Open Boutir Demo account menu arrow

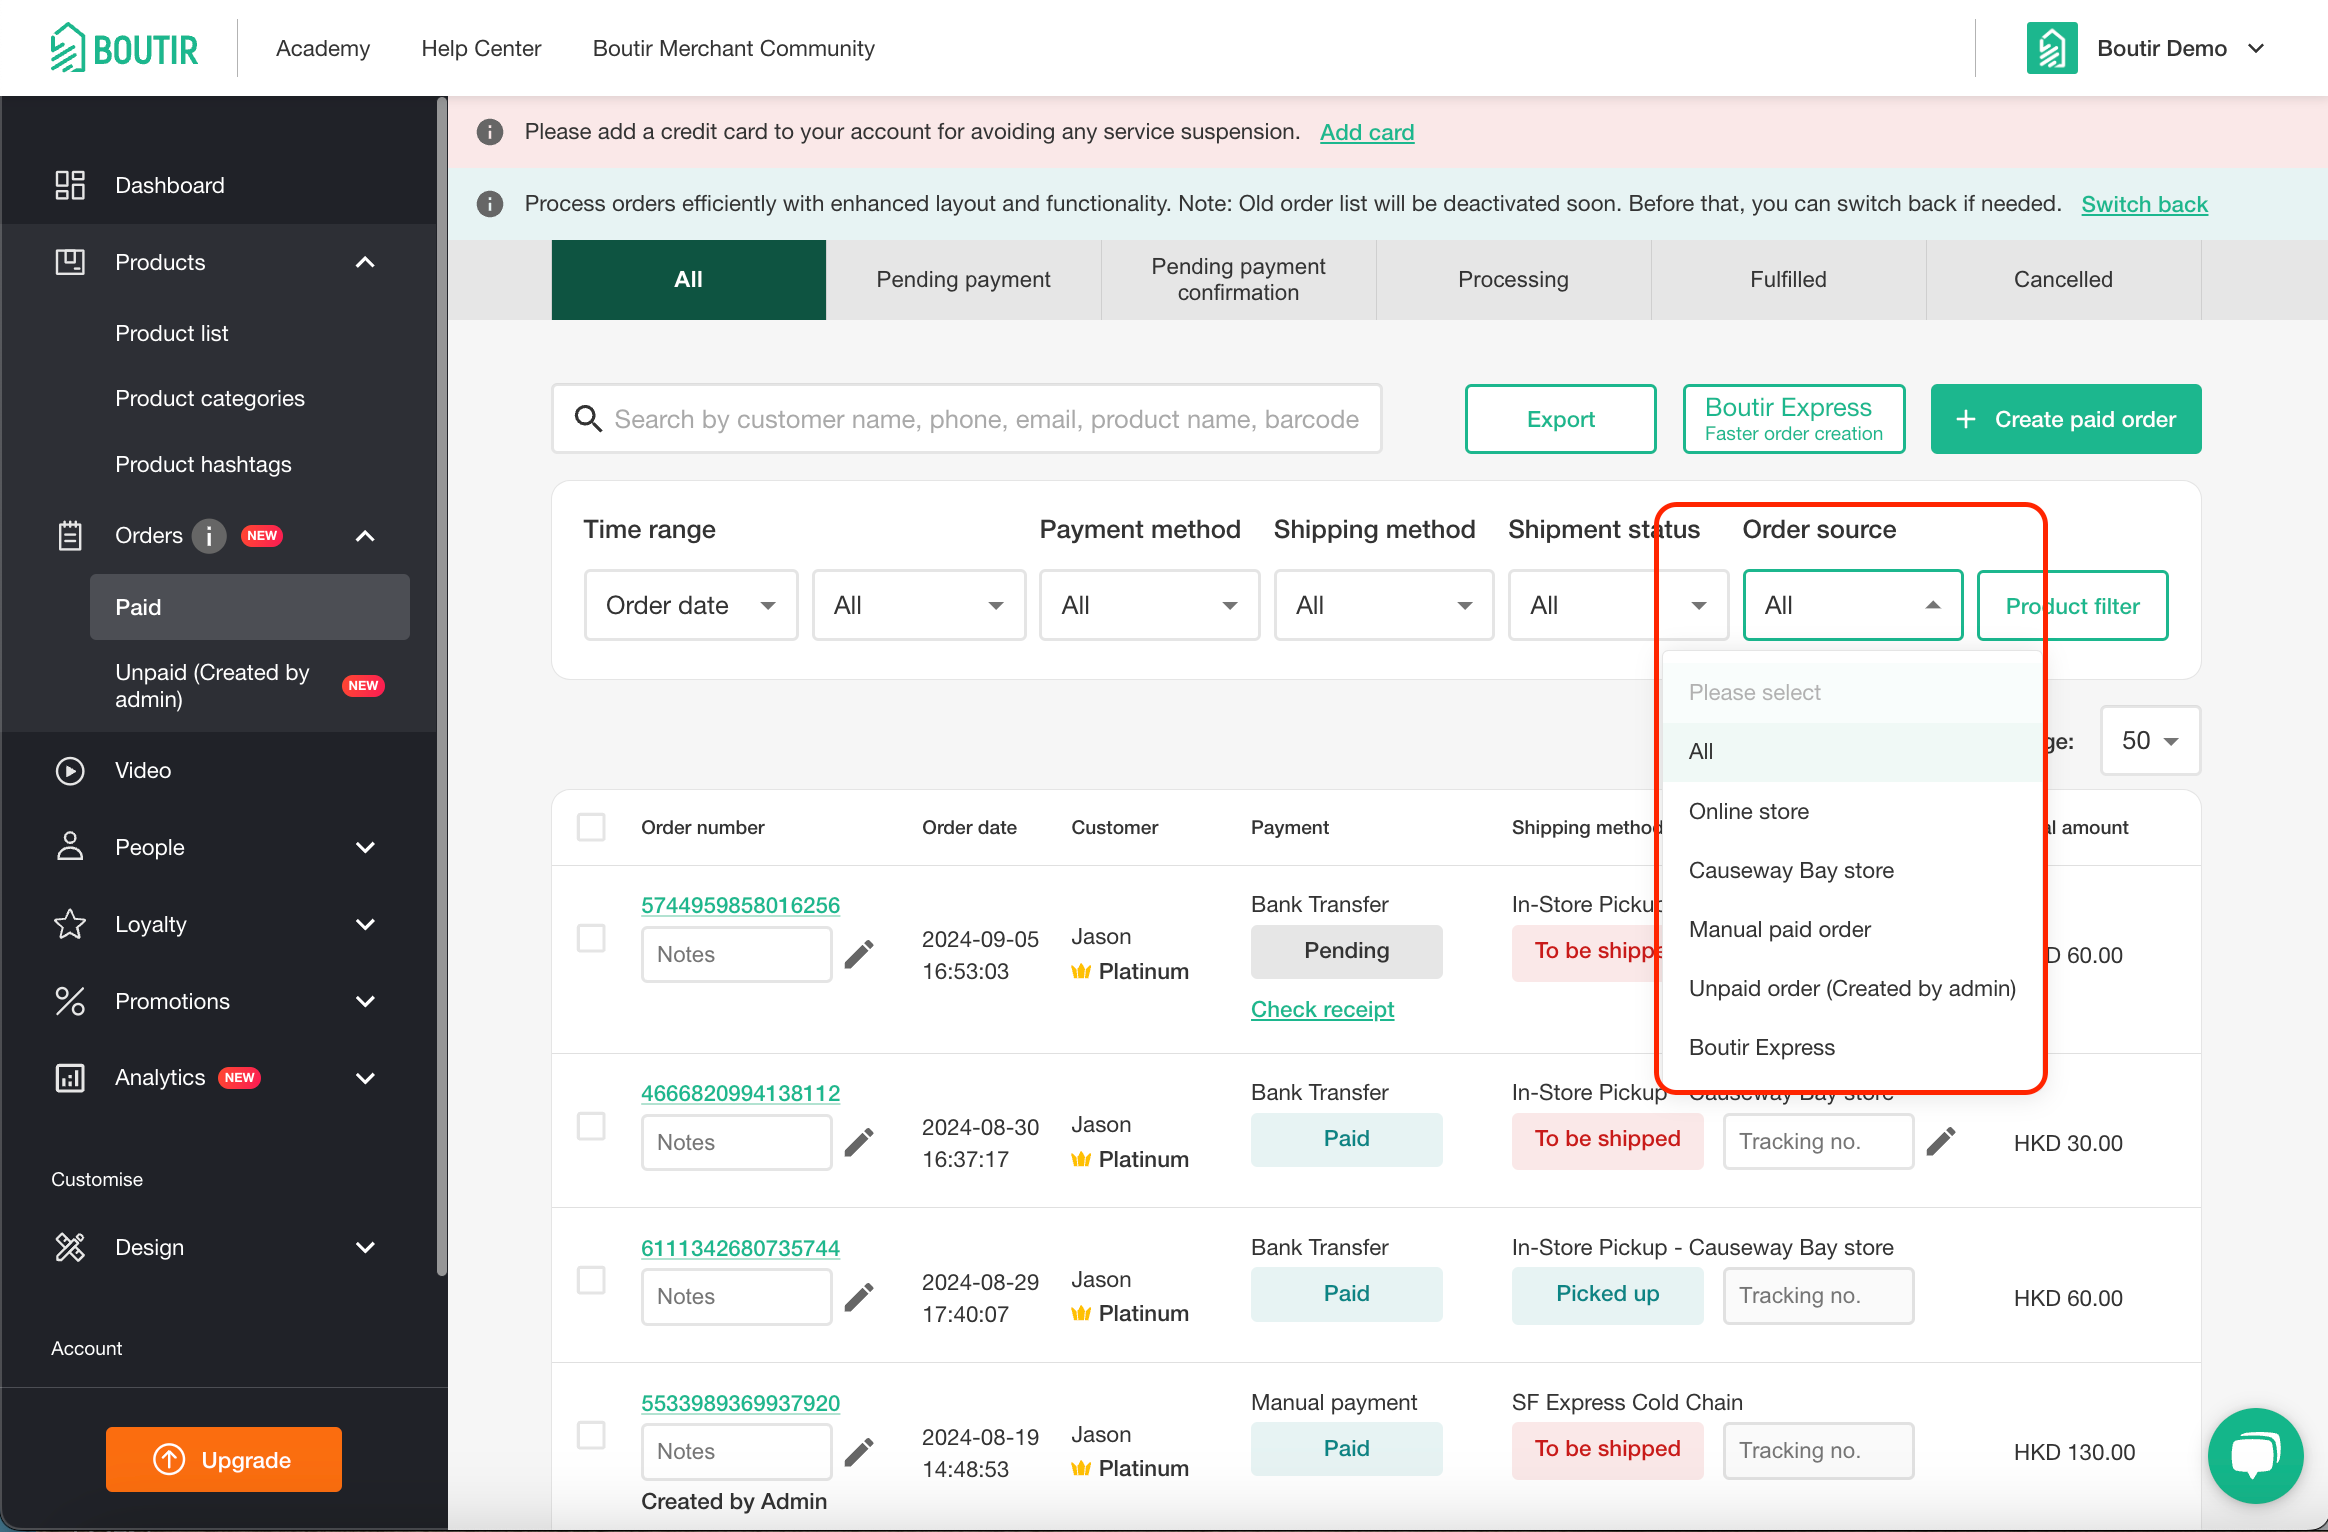2256,48
